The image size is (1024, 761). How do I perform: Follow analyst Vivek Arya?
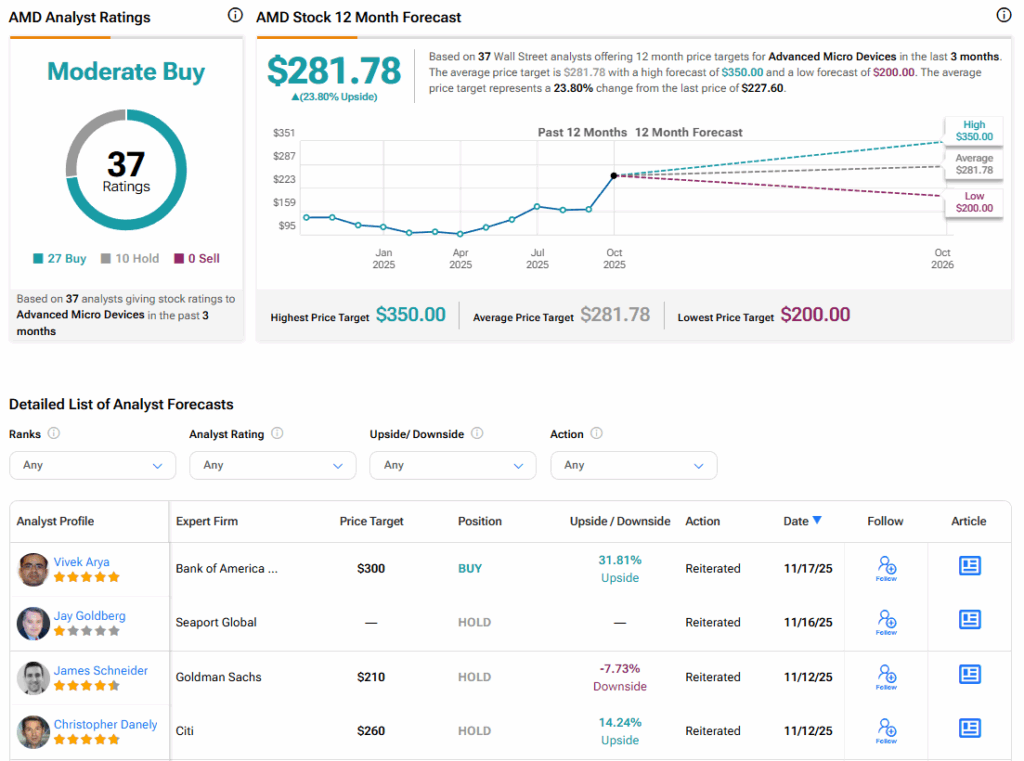(x=886, y=568)
